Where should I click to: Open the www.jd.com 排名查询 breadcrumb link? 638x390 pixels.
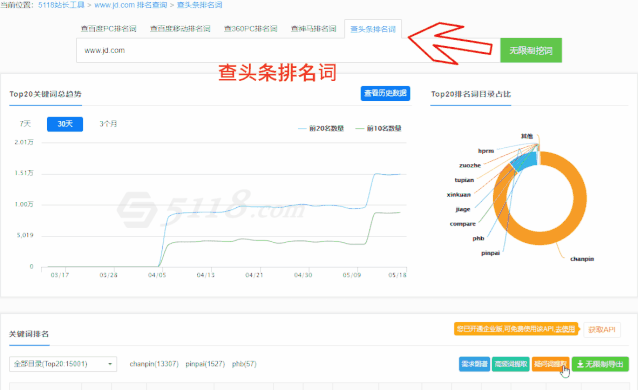point(131,5)
